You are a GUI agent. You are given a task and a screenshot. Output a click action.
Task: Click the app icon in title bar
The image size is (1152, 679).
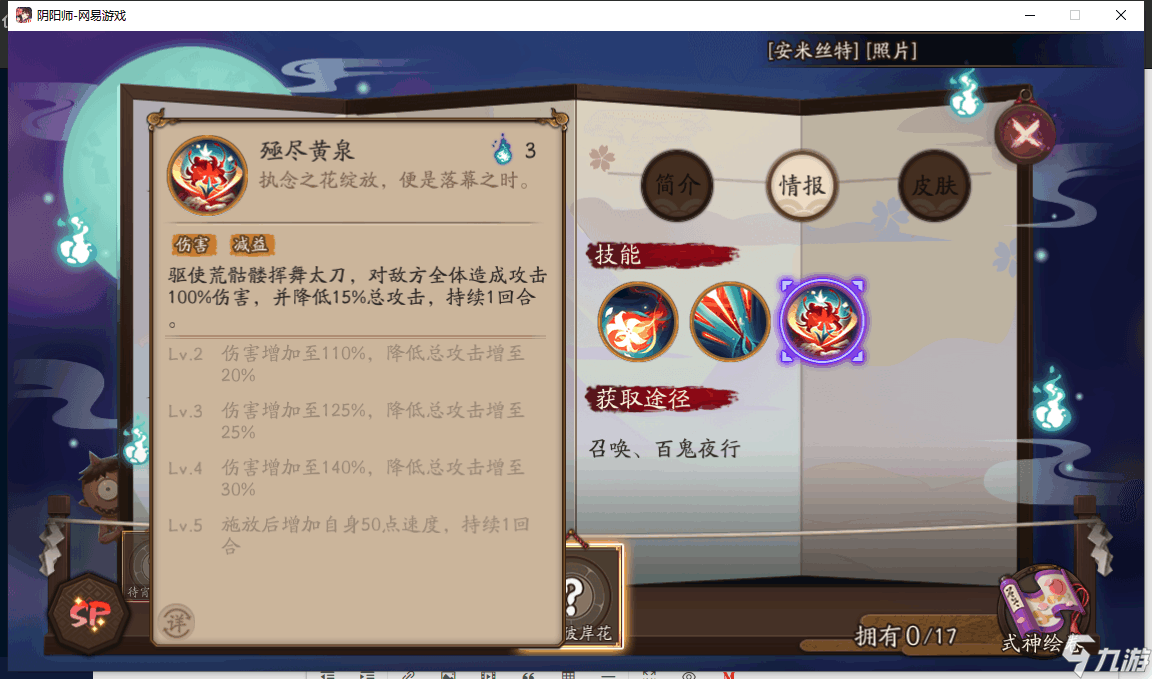tap(24, 15)
